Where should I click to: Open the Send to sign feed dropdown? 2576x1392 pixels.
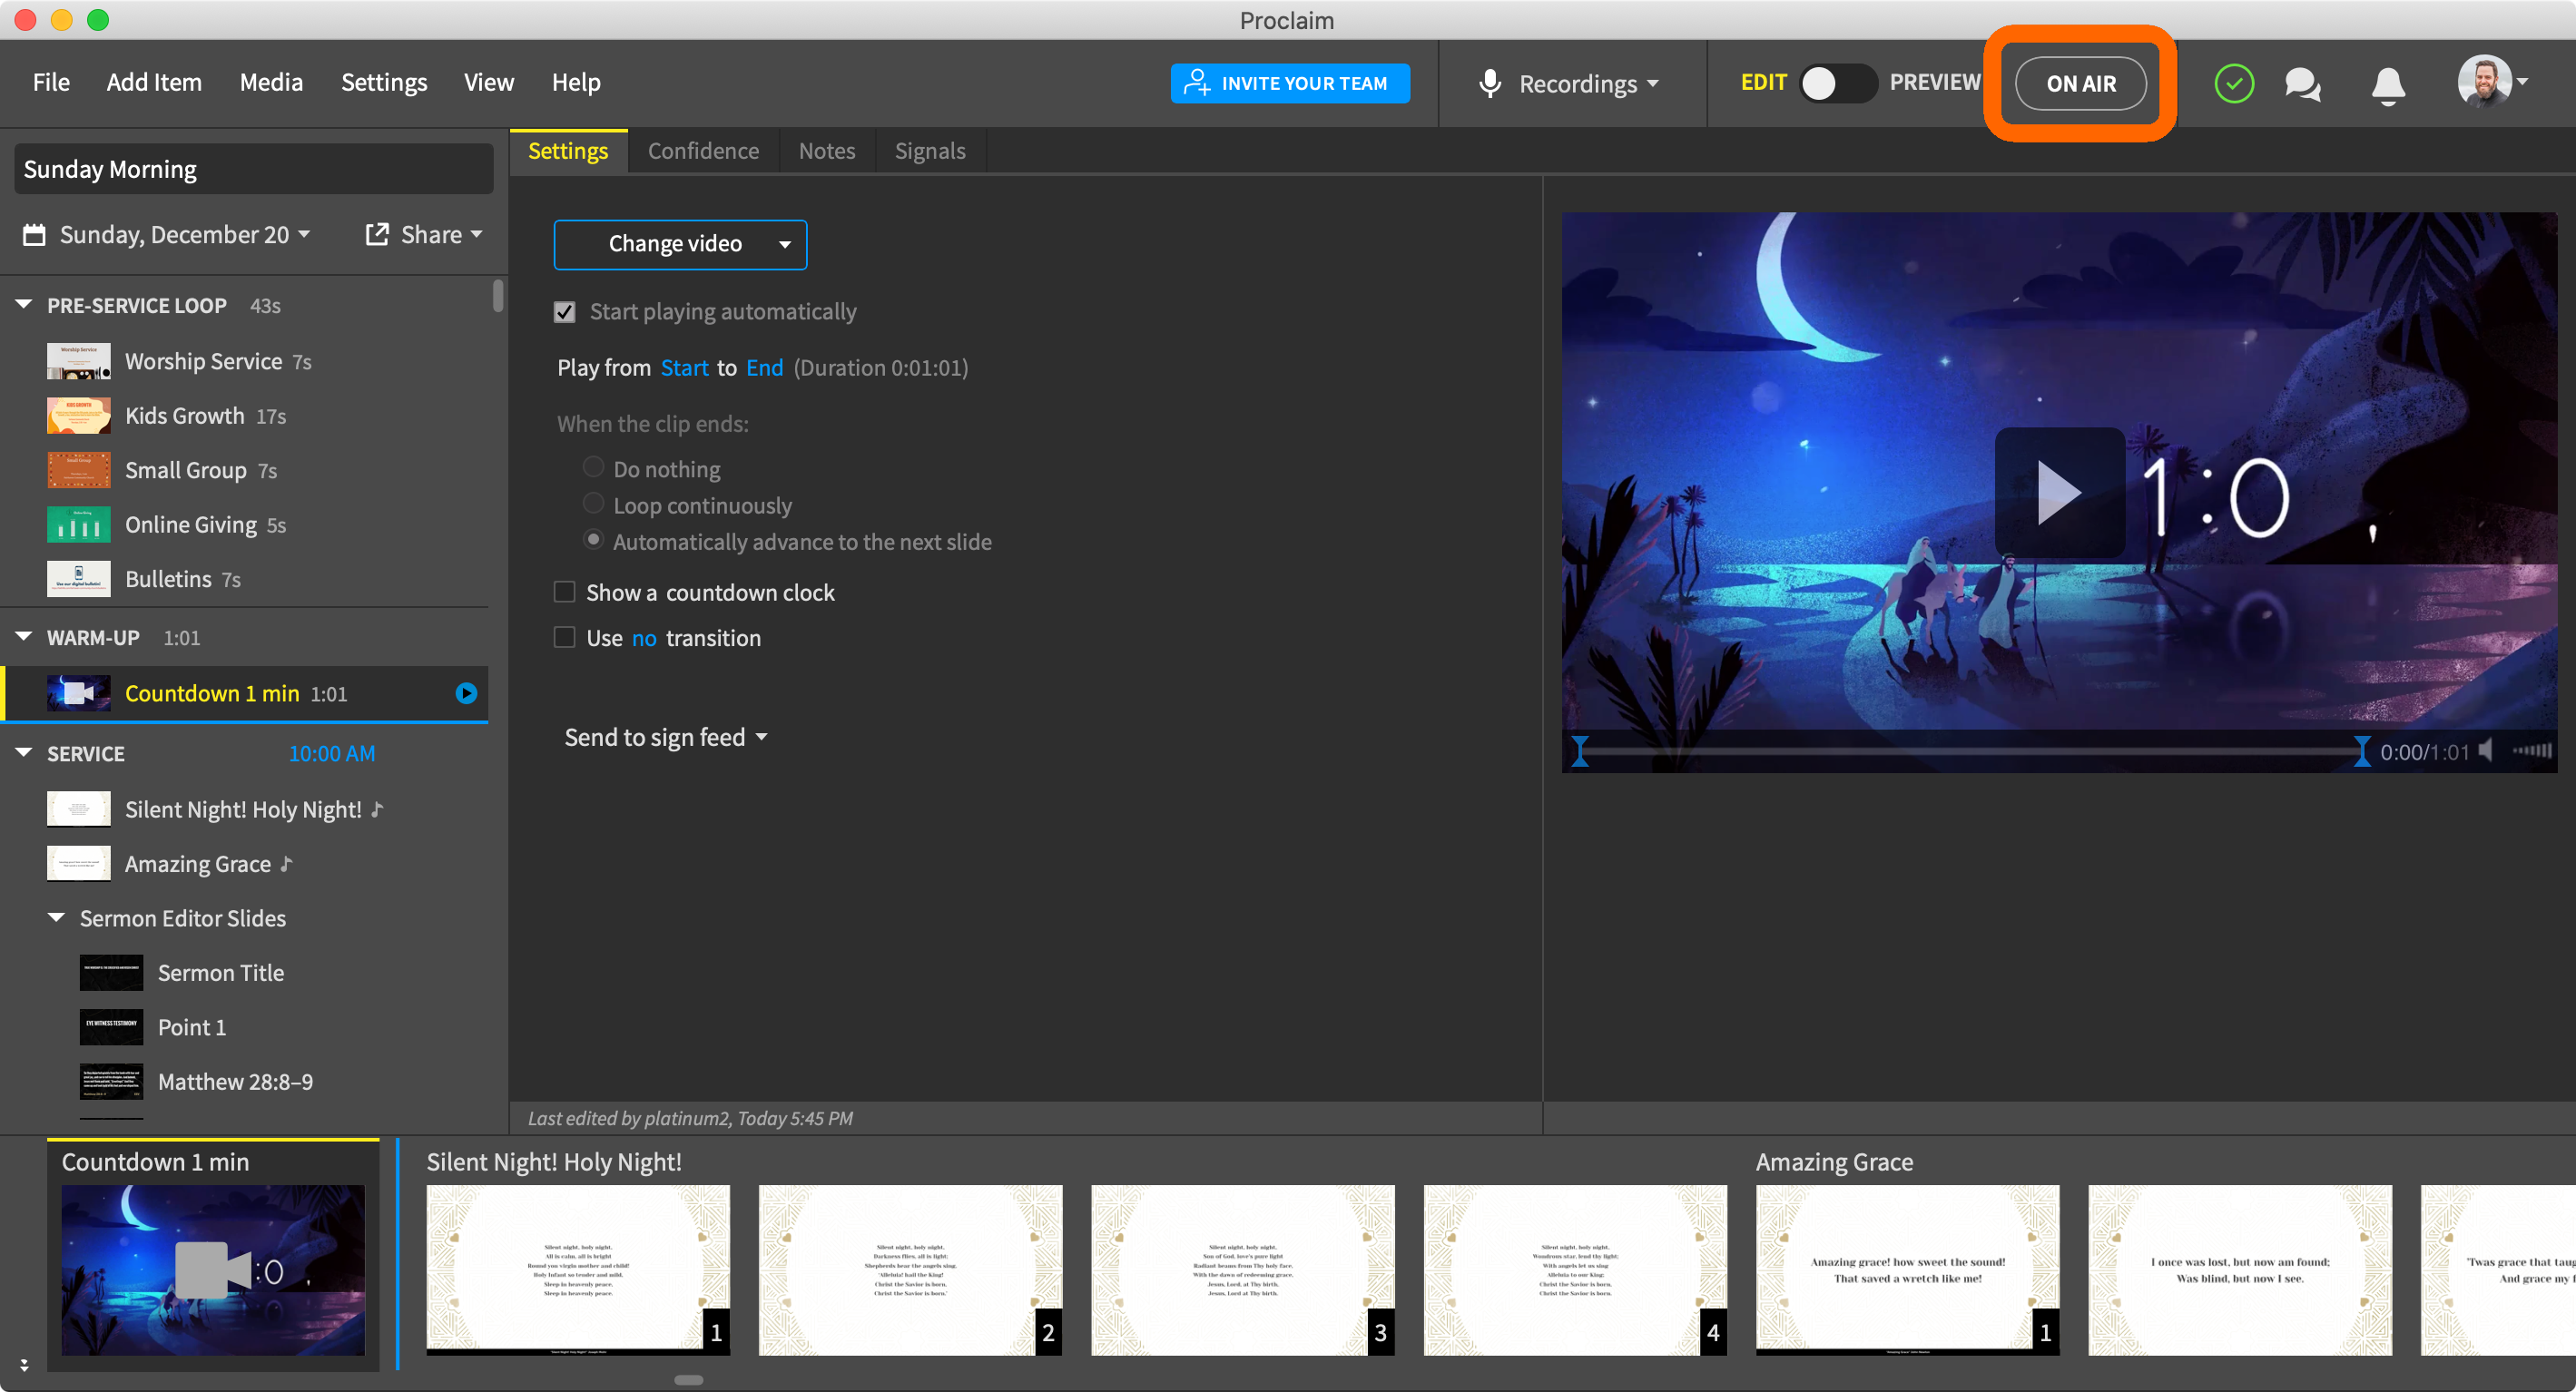(666, 738)
